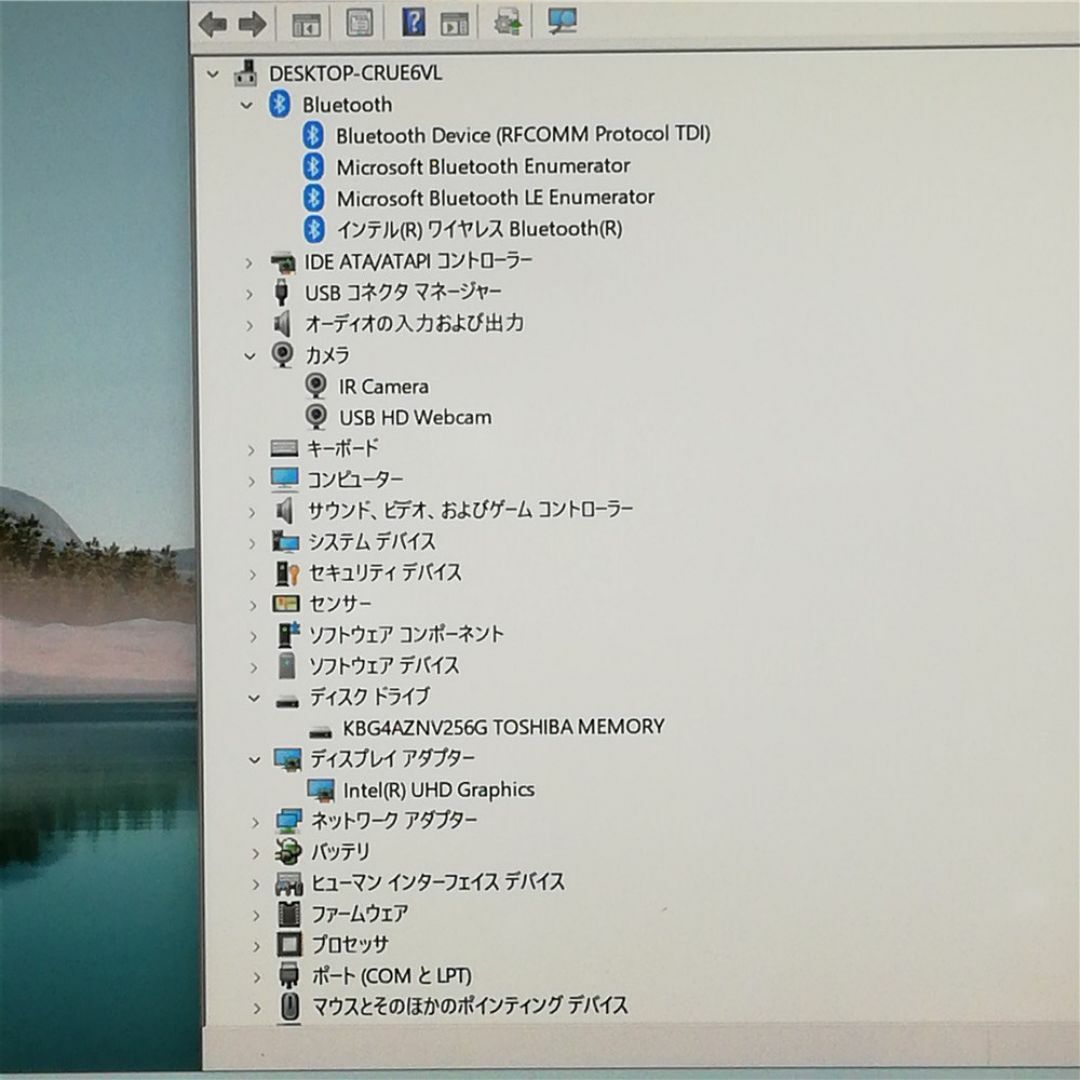Click the DESKTOP-CRUE6VL computer icon
1080x1080 pixels.
tap(245, 73)
